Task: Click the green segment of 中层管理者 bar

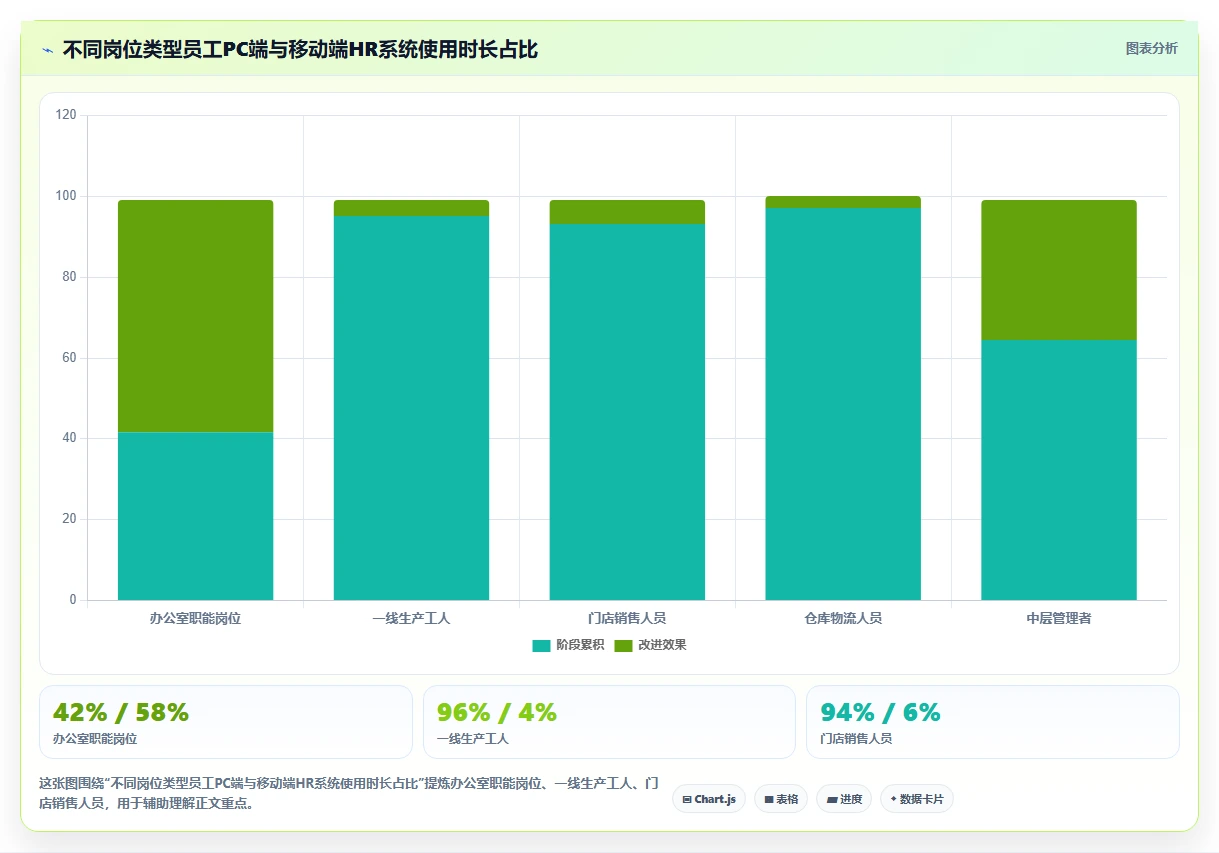Action: coord(1059,270)
